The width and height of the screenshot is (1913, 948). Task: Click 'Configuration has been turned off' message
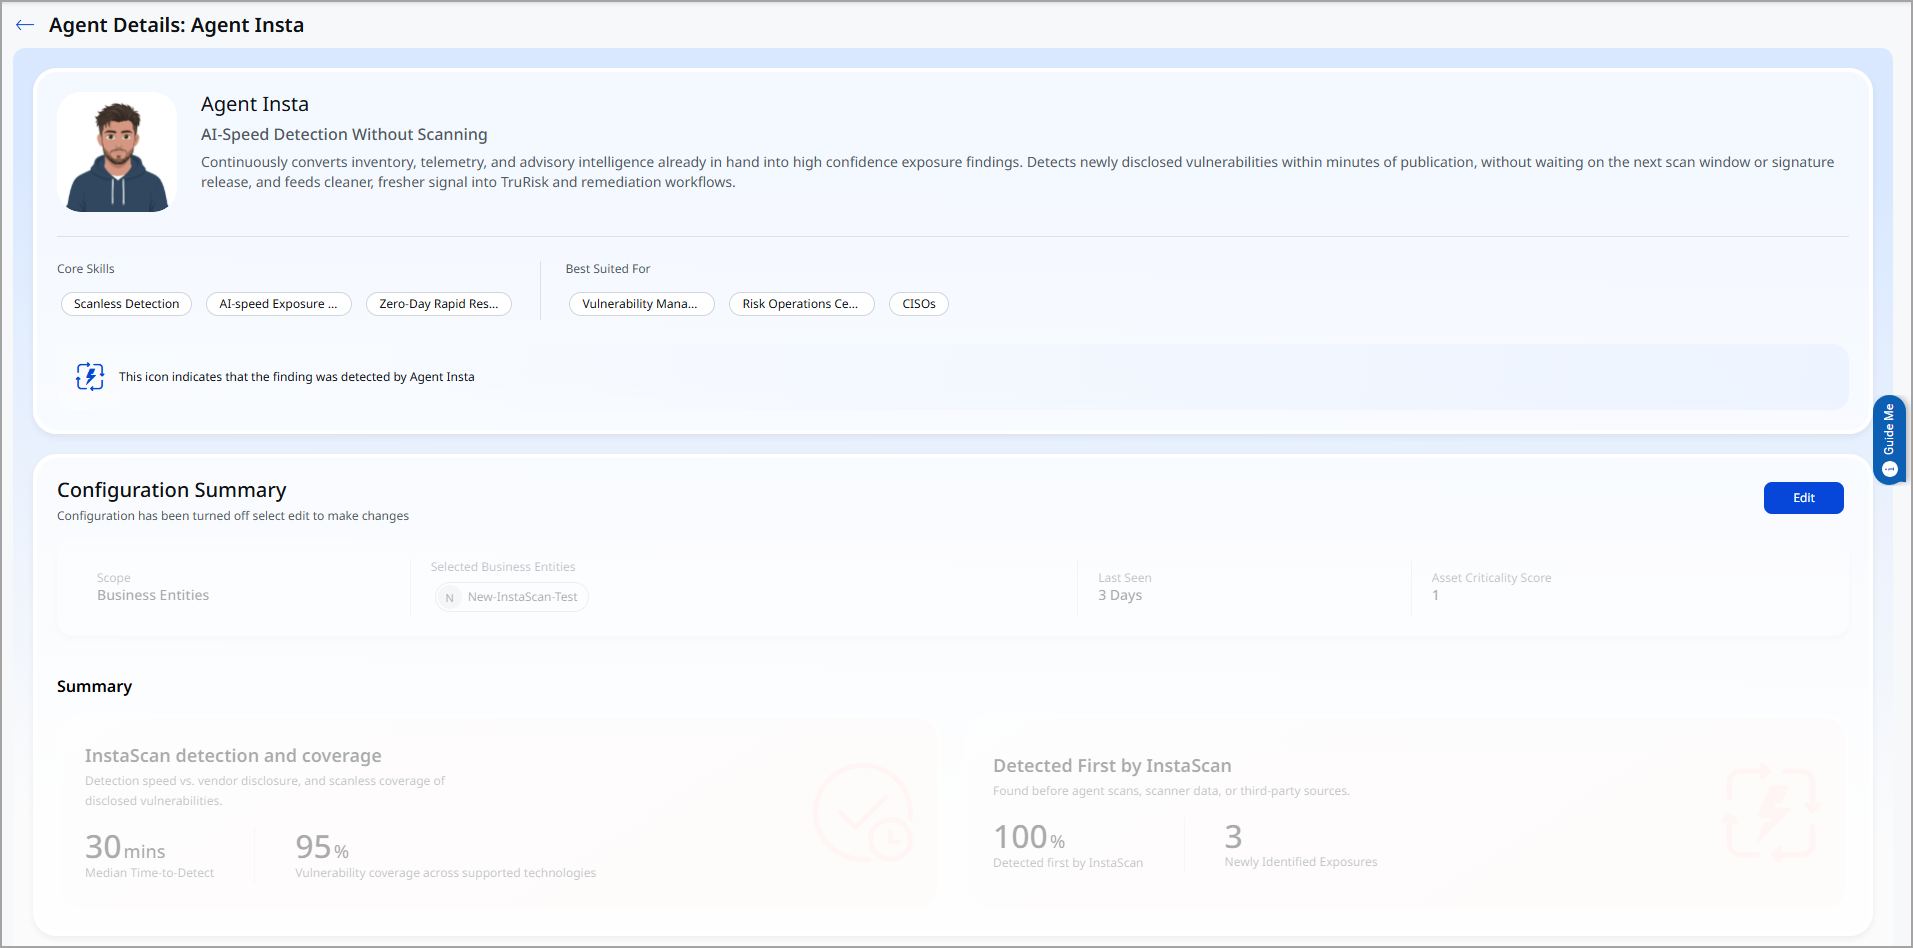tap(233, 516)
